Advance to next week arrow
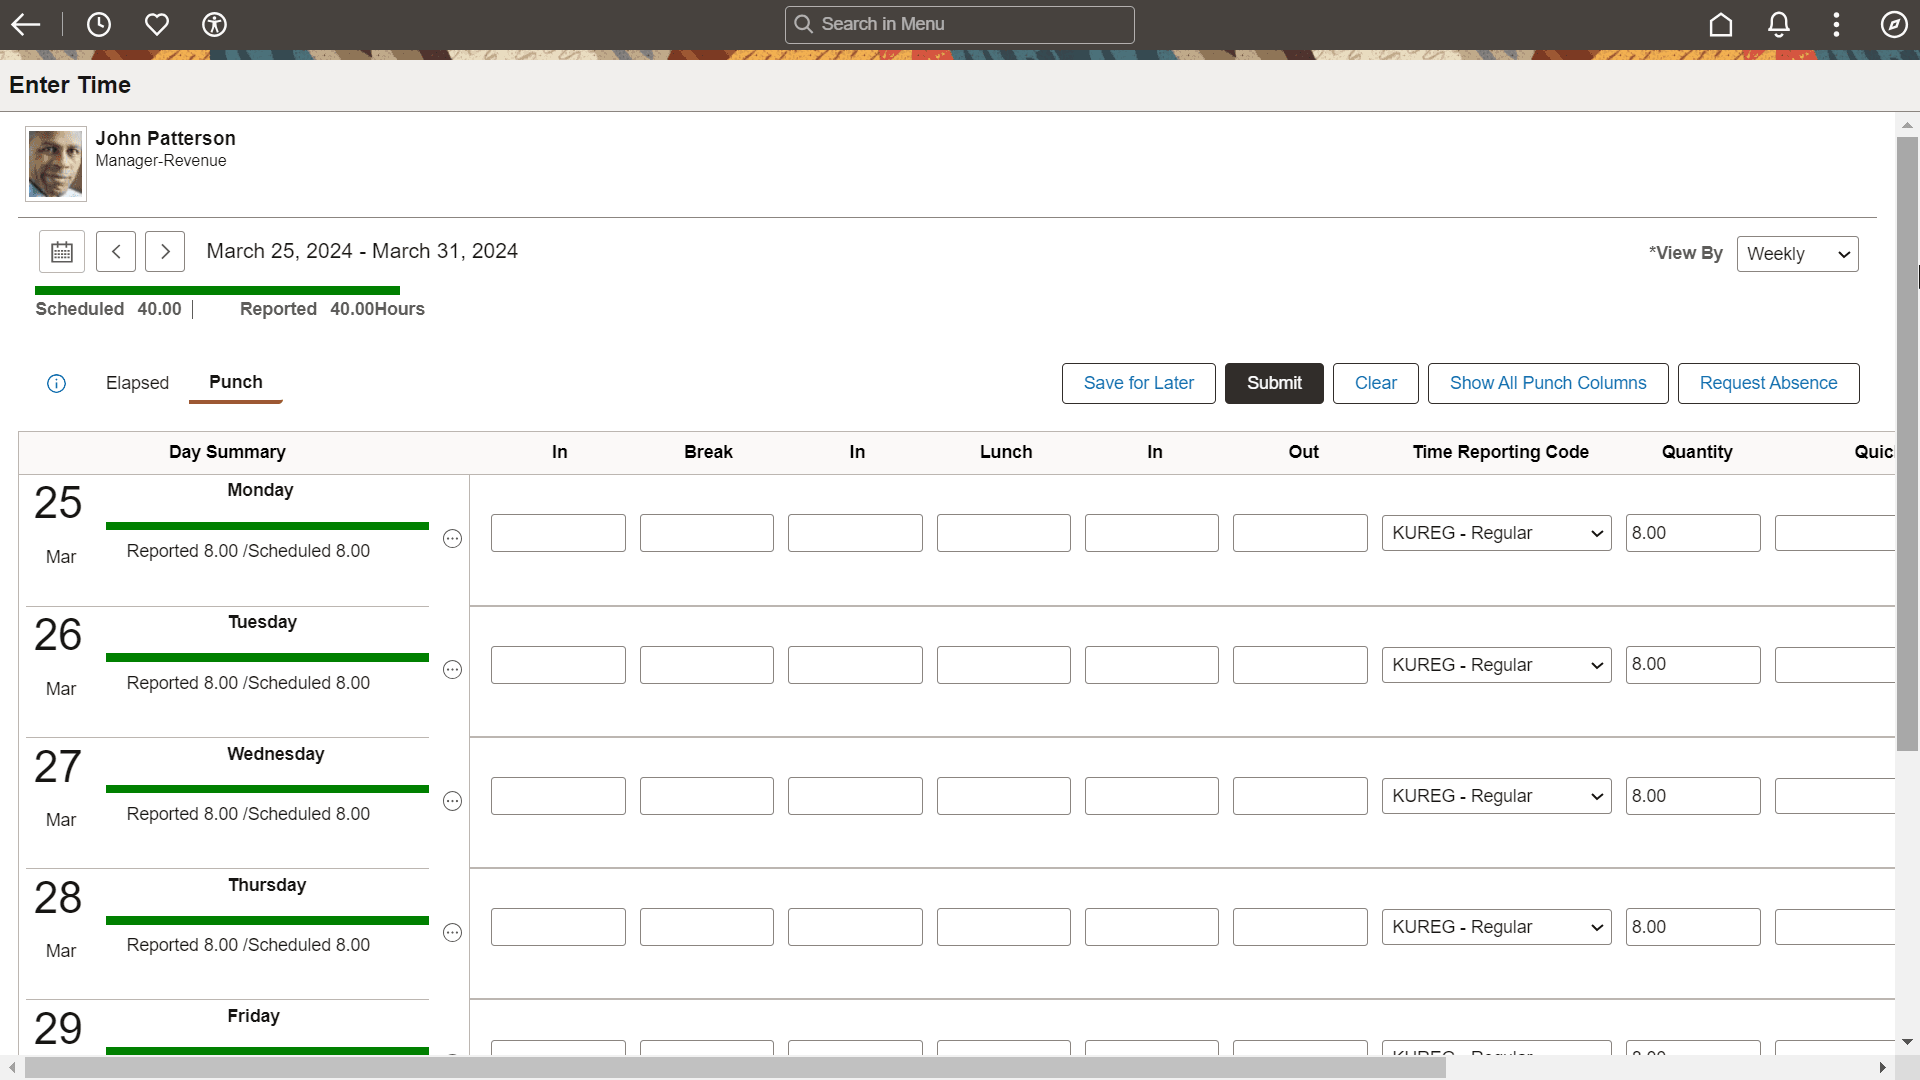This screenshot has height=1080, width=1920. (165, 252)
